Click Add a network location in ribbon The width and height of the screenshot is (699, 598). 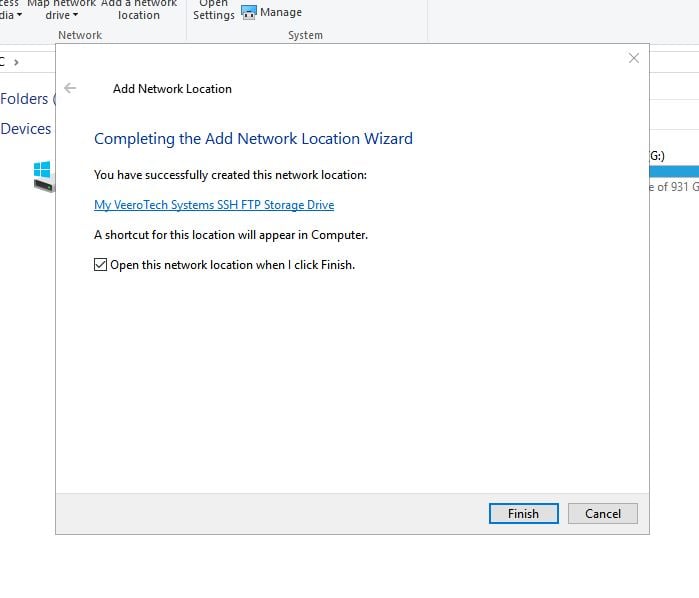(x=138, y=10)
